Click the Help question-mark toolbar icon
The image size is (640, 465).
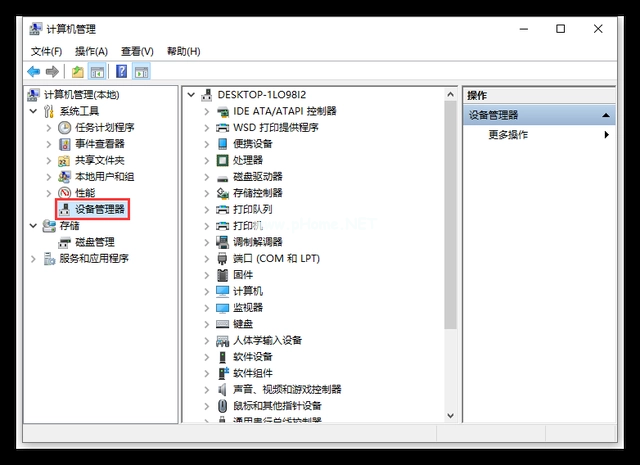click(121, 72)
